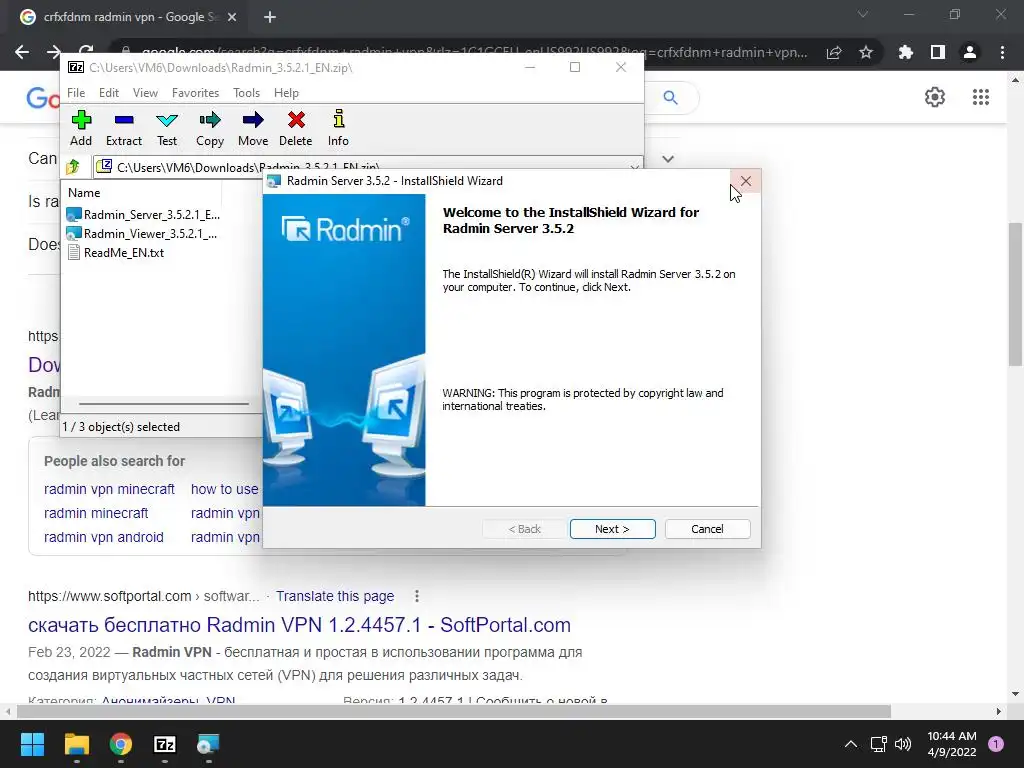Go forward in the Chrome browser
The image size is (1024, 768).
coord(54,52)
